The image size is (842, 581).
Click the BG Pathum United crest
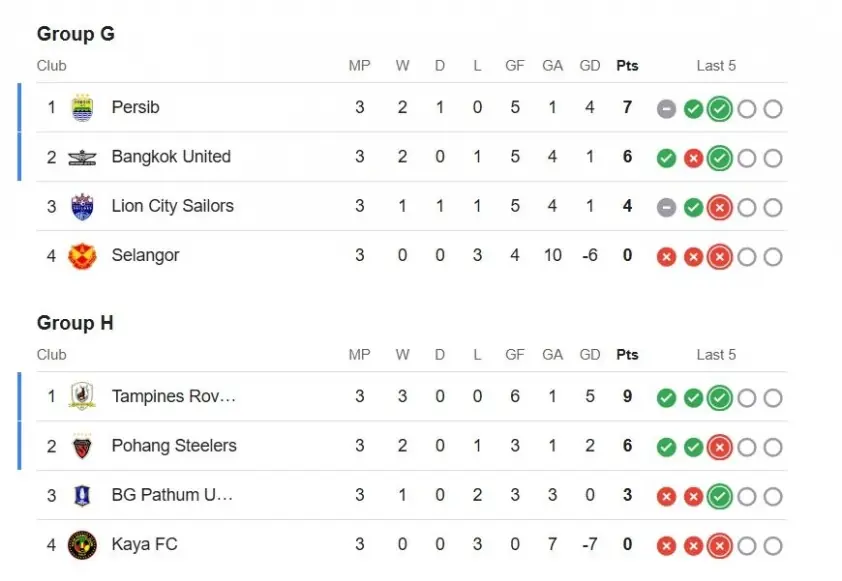82,495
